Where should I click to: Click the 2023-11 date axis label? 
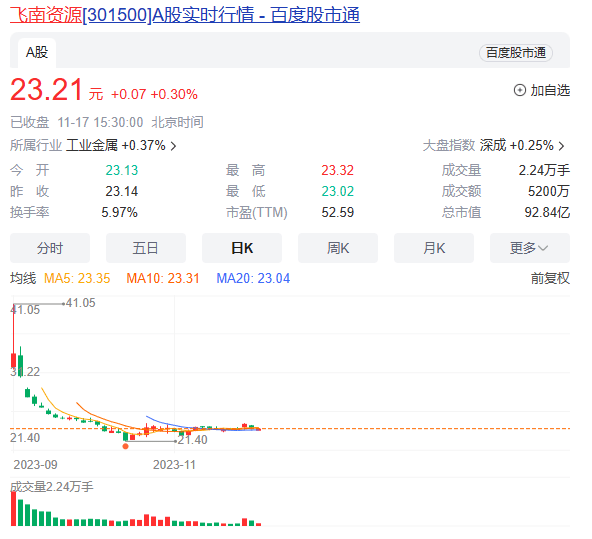(x=174, y=465)
